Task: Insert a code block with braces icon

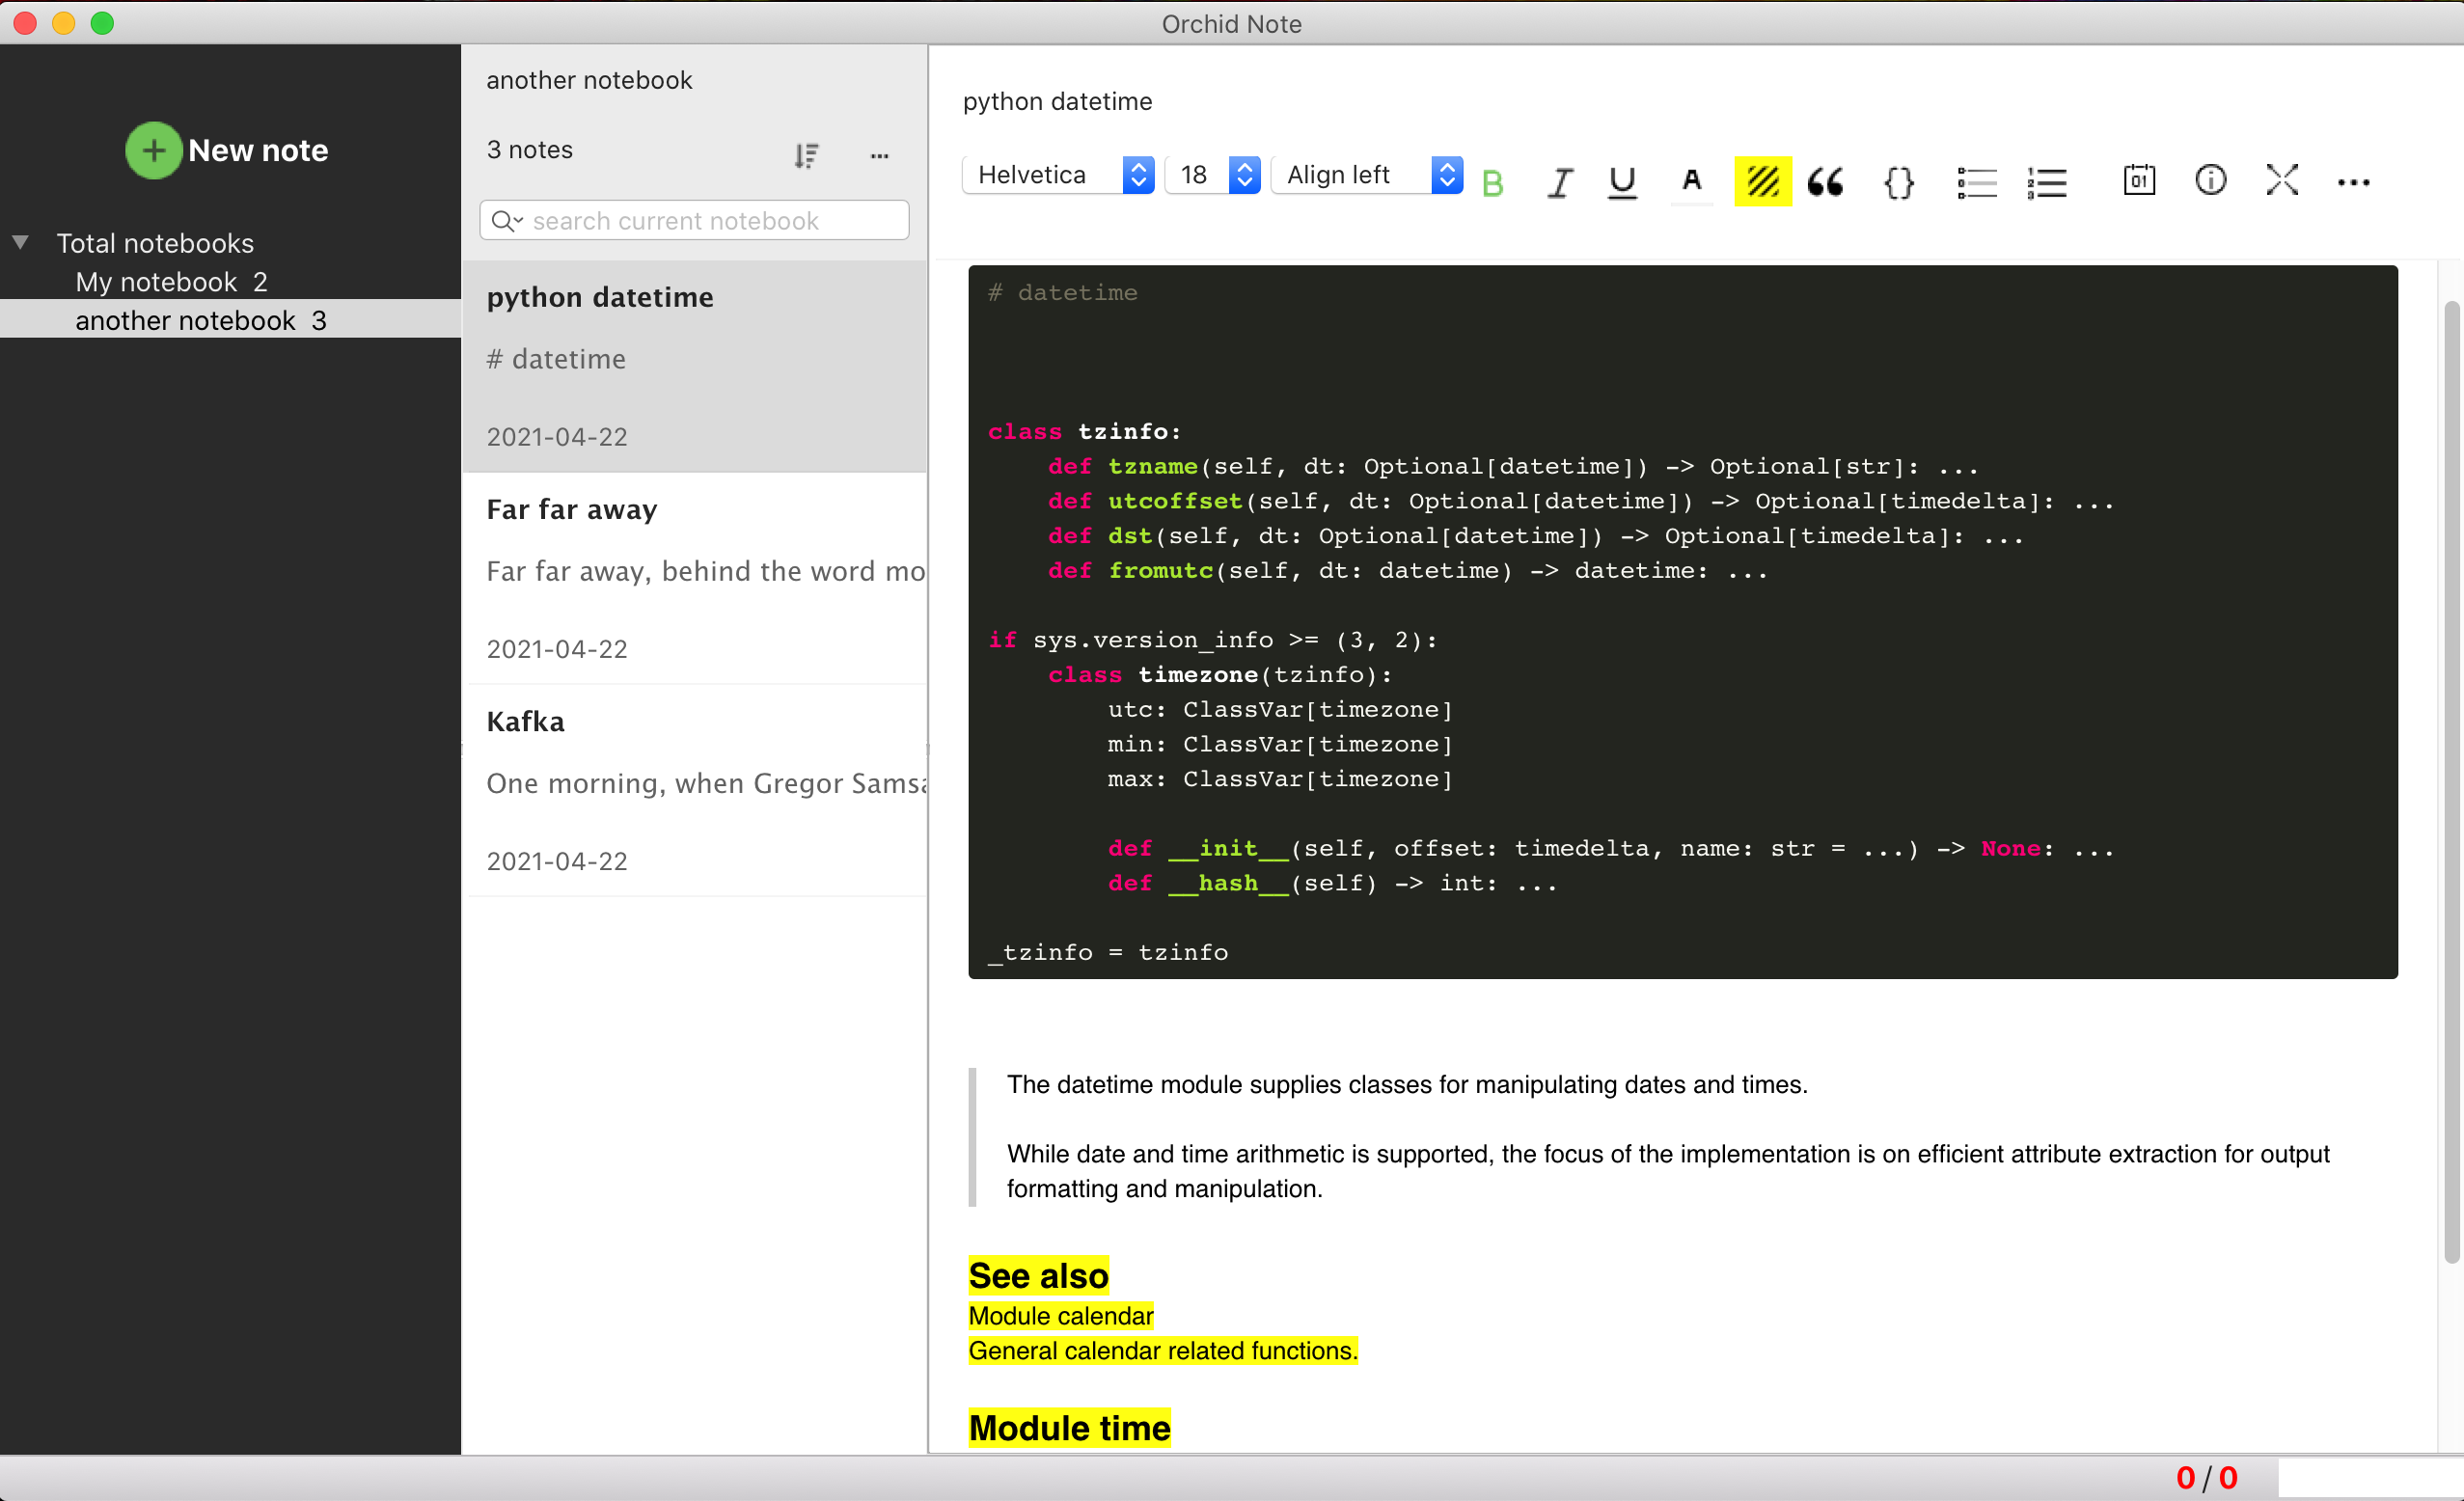Action: [x=1898, y=182]
